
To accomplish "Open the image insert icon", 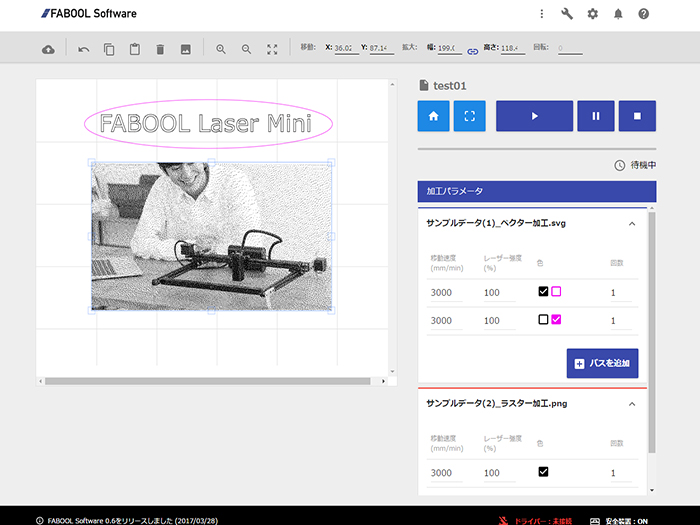I will [x=186, y=50].
